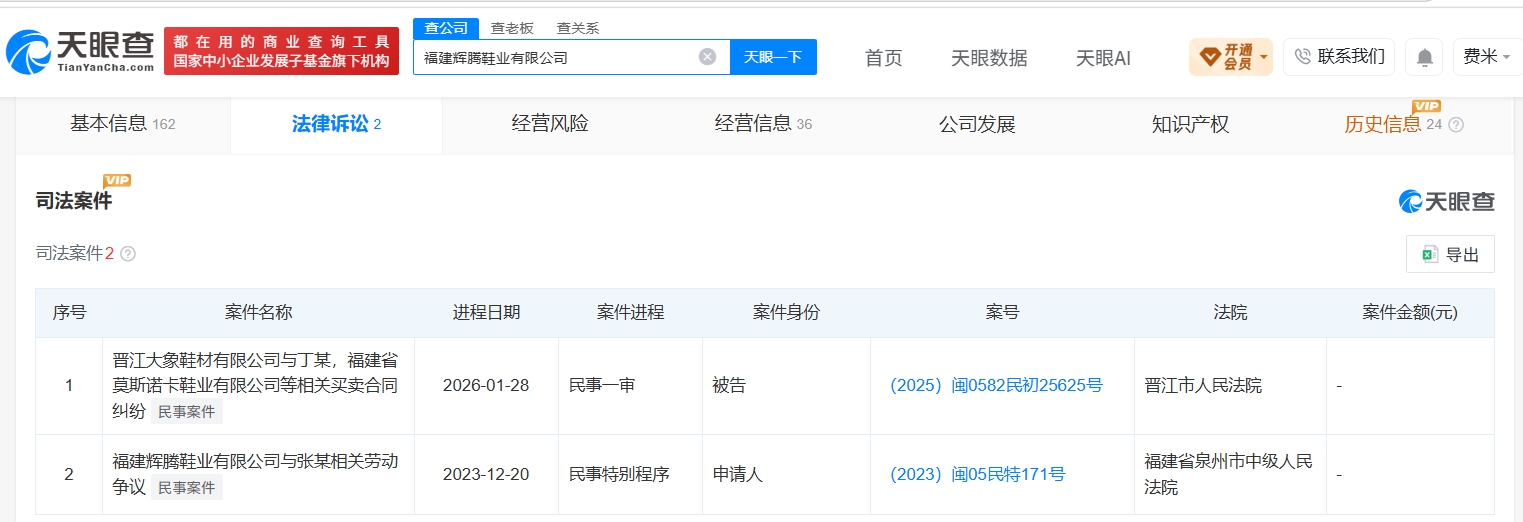
Task: Go to 天眼数据 in top navigation
Action: (x=989, y=58)
